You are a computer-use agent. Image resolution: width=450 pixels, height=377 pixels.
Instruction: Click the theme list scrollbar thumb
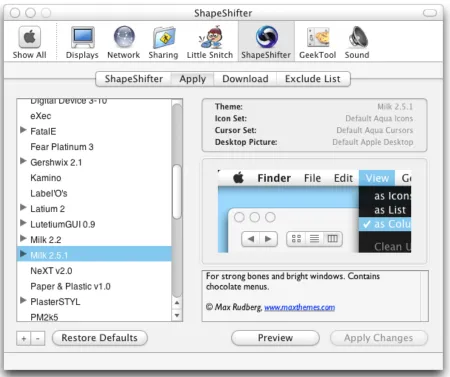(x=177, y=192)
